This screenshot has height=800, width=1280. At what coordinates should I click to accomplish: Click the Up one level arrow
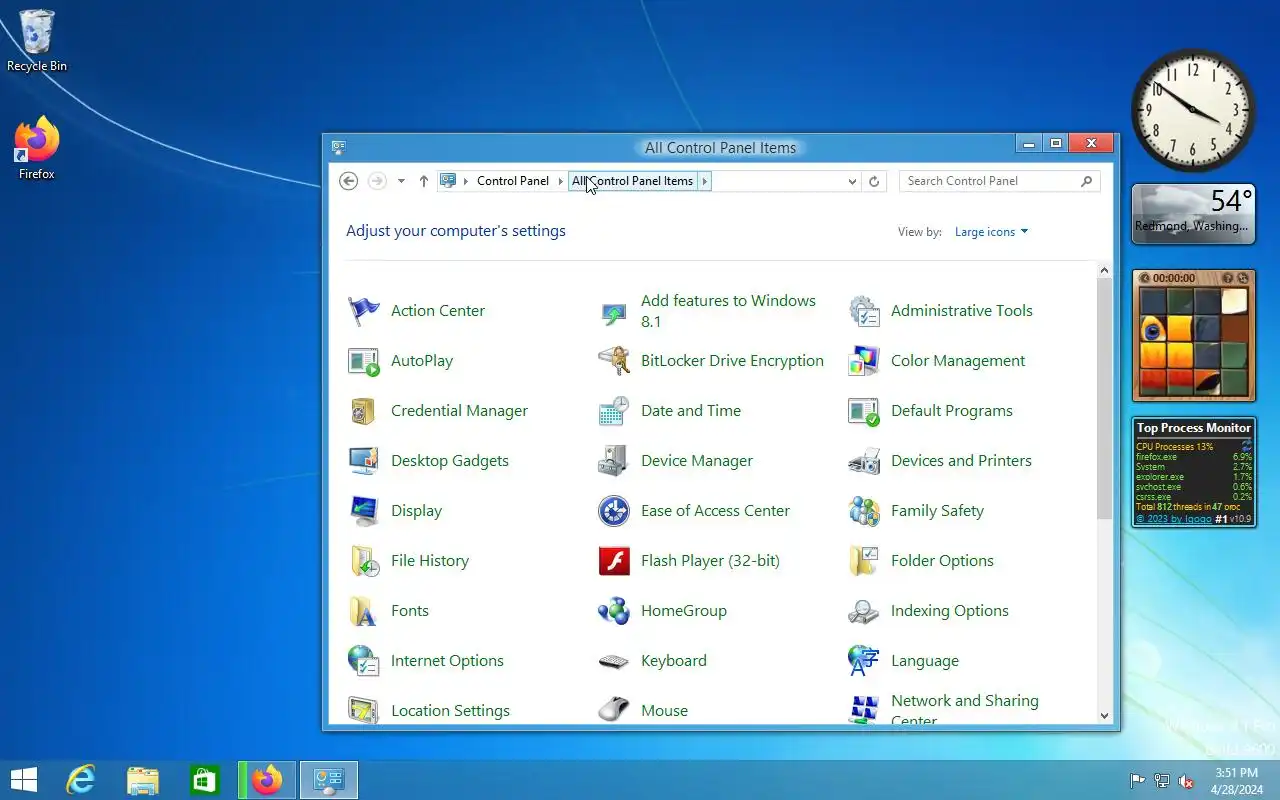pos(424,181)
